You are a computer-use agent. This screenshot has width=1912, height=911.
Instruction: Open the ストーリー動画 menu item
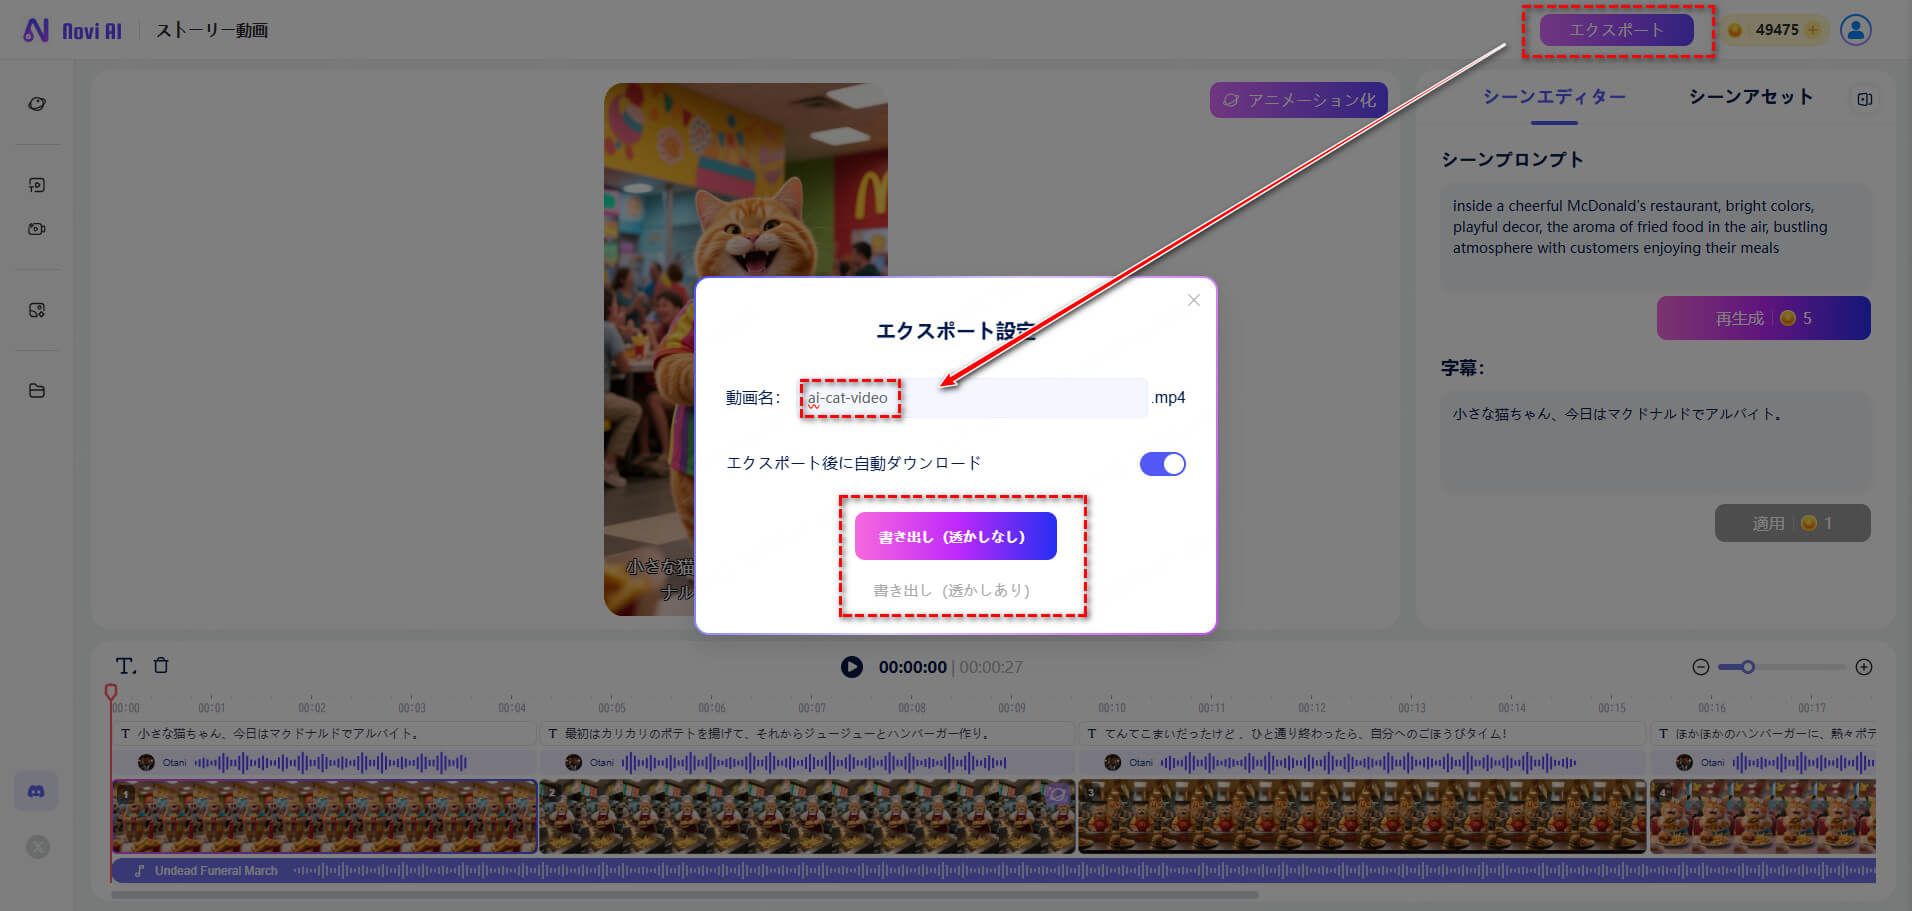(211, 30)
